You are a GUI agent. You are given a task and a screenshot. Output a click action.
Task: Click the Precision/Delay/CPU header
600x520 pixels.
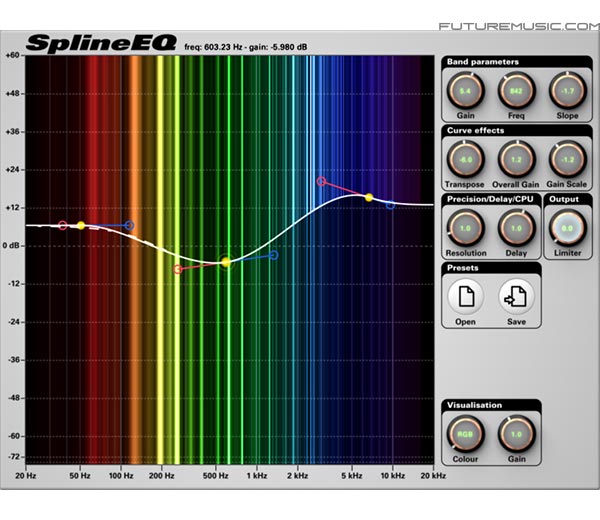coord(490,199)
